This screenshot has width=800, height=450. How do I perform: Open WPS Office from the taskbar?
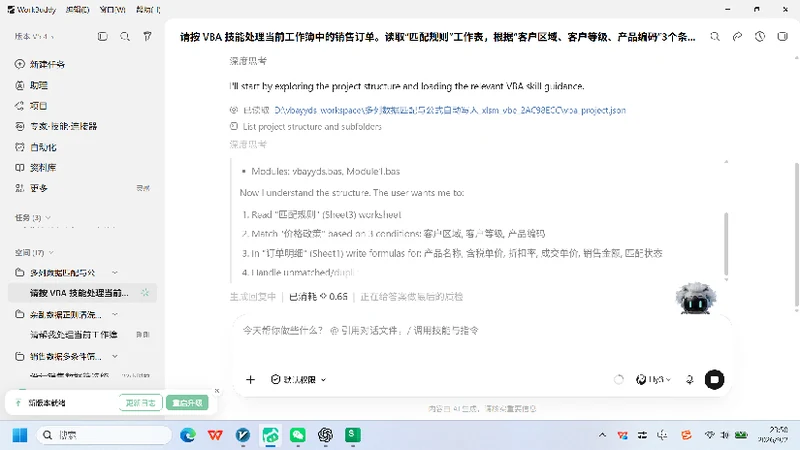click(x=215, y=435)
